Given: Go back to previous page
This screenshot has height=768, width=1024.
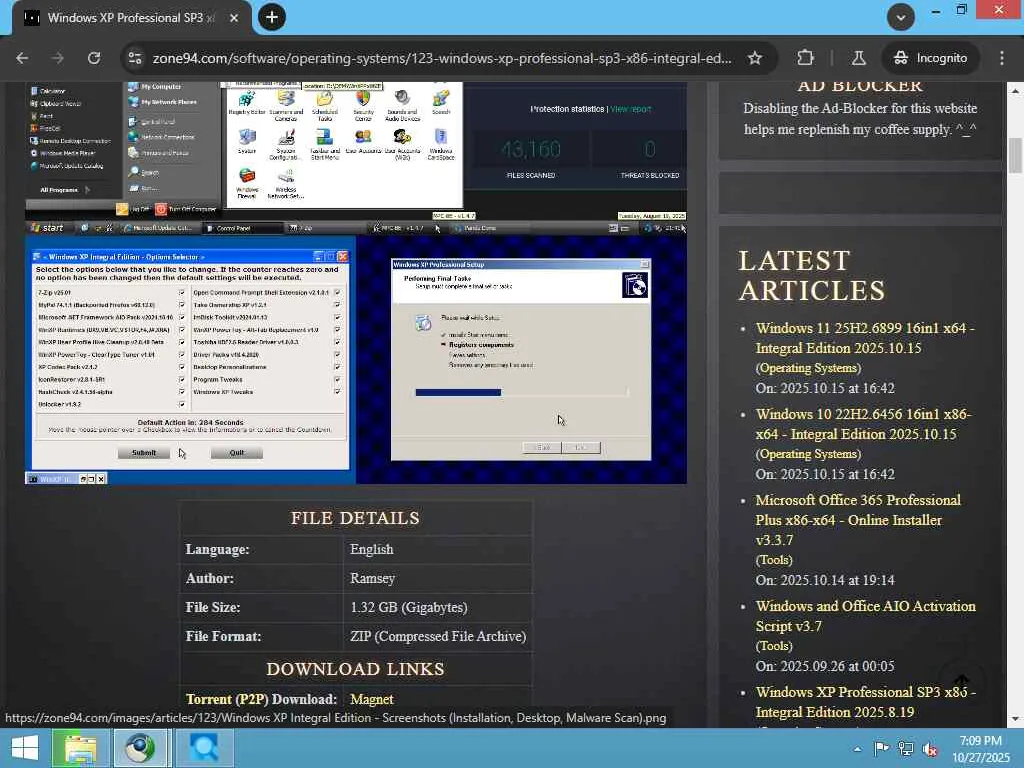Looking at the screenshot, I should [x=22, y=58].
